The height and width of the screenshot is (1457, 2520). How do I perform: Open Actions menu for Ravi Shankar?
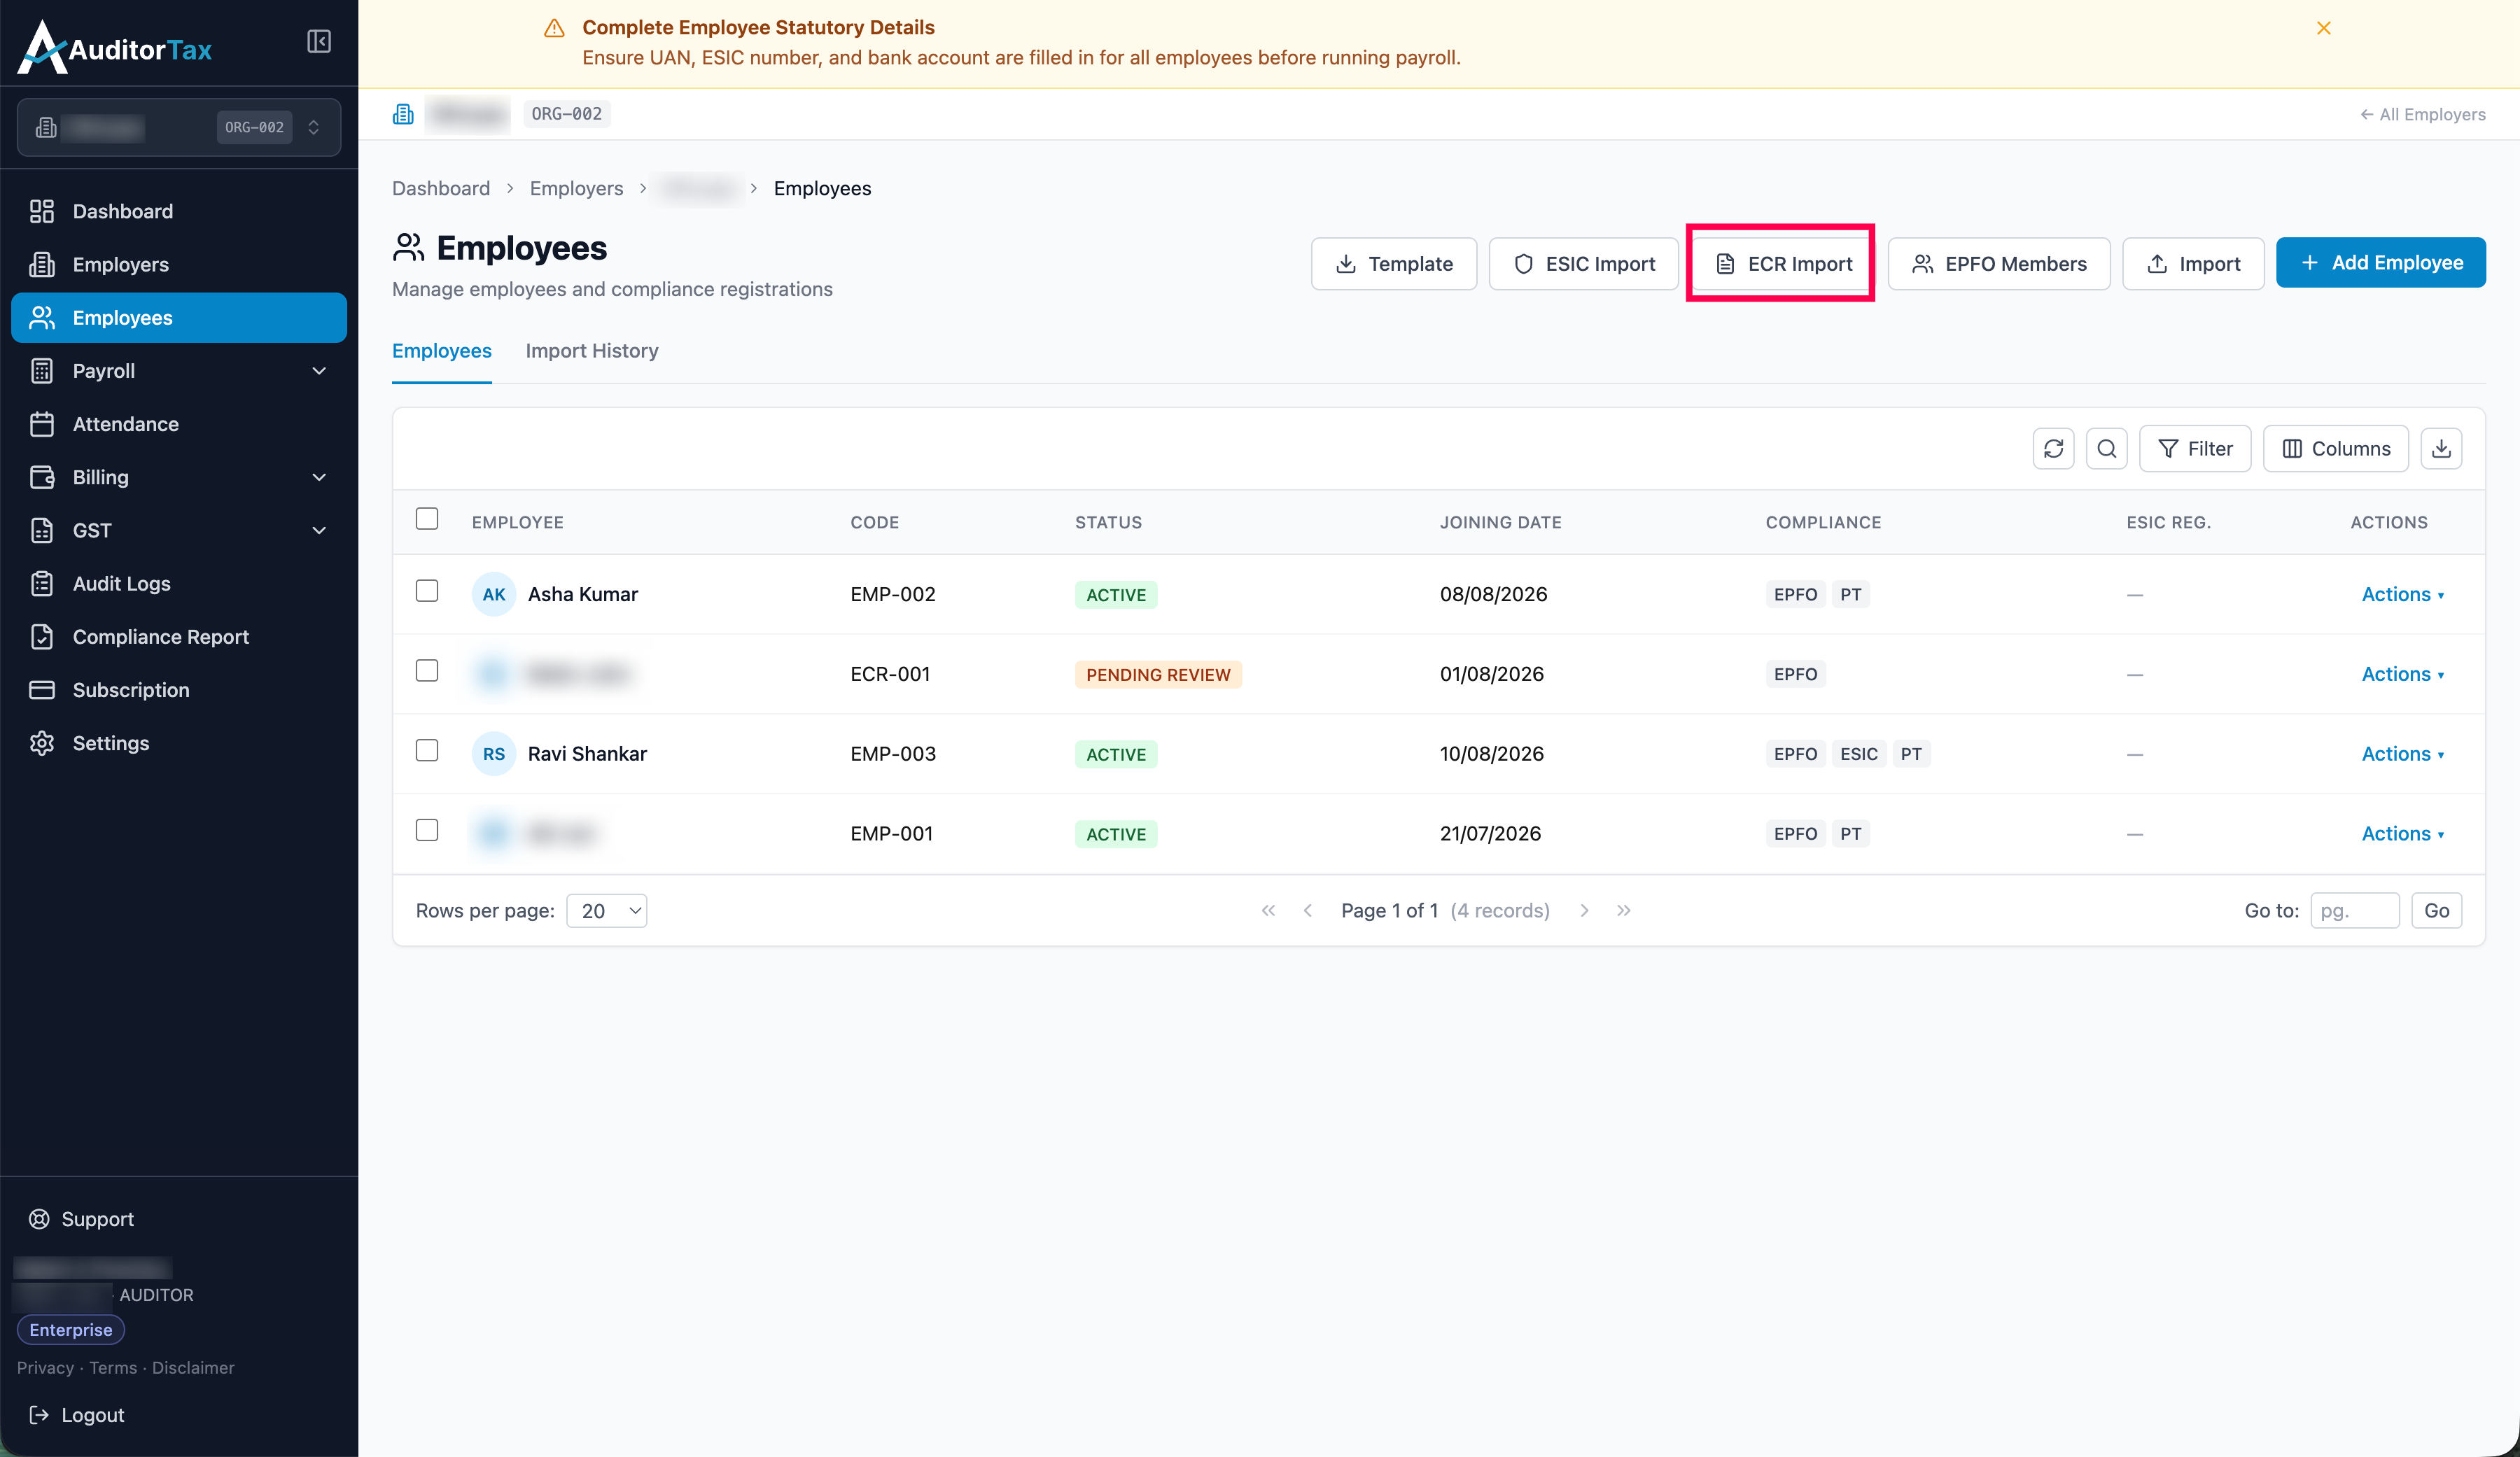[x=2402, y=754]
